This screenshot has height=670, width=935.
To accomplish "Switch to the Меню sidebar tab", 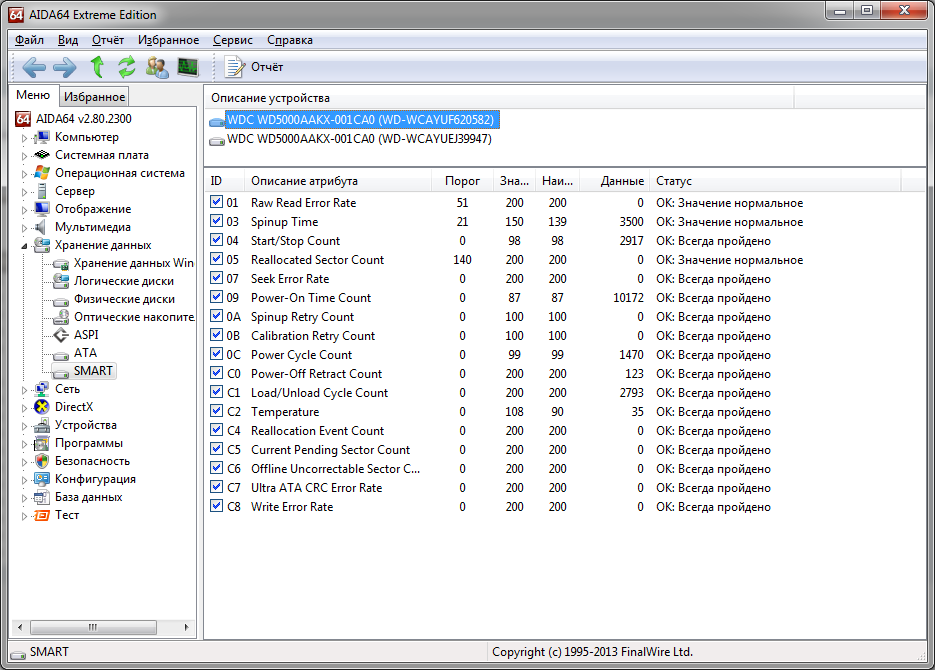I will (x=33, y=95).
